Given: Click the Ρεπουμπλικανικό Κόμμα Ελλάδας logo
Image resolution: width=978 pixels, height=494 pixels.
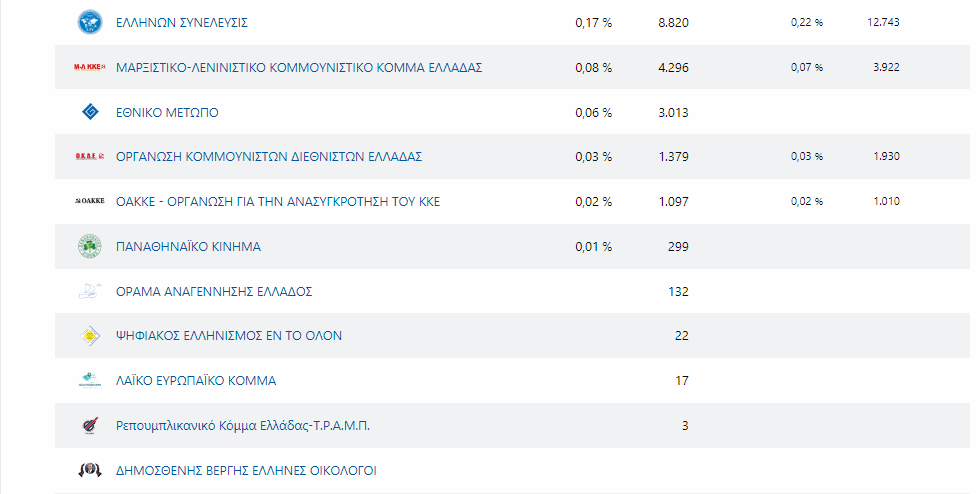Looking at the screenshot, I should 90,426.
